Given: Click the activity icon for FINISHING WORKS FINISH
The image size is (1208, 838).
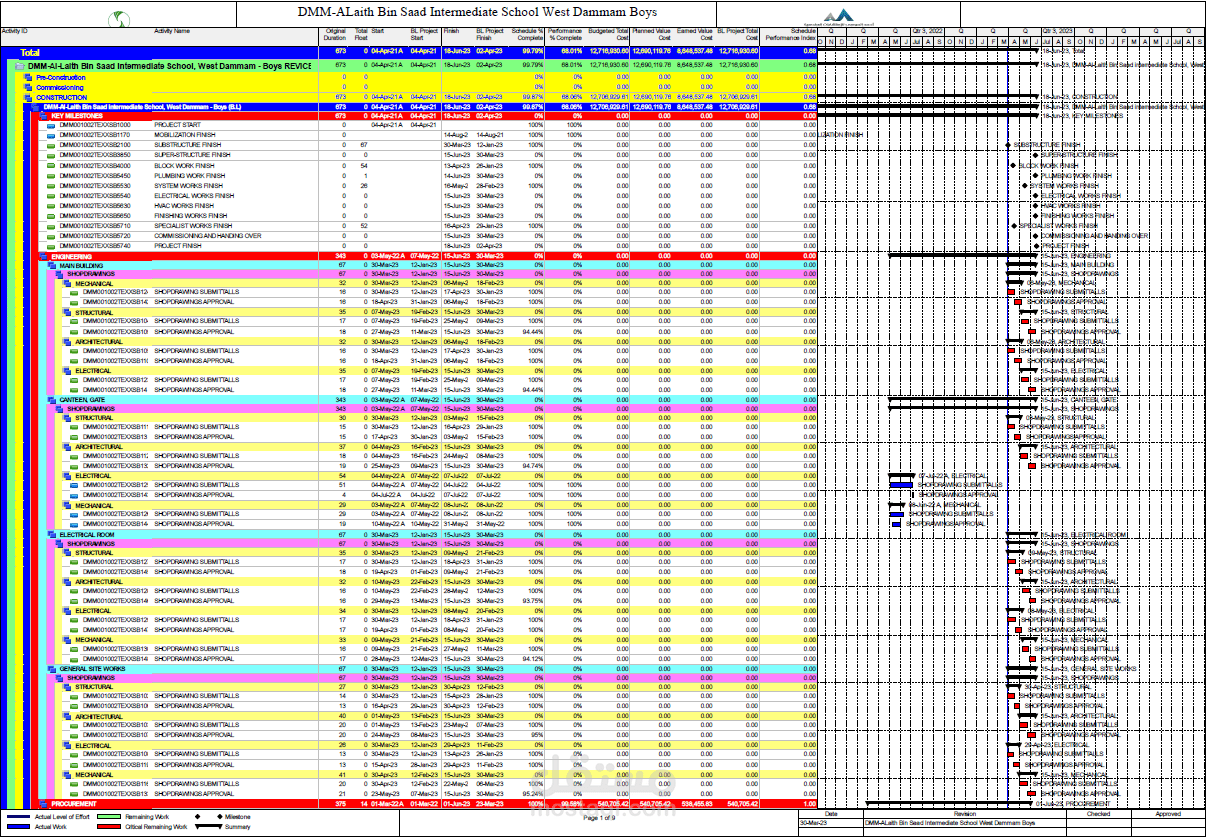Looking at the screenshot, I should click(x=51, y=216).
